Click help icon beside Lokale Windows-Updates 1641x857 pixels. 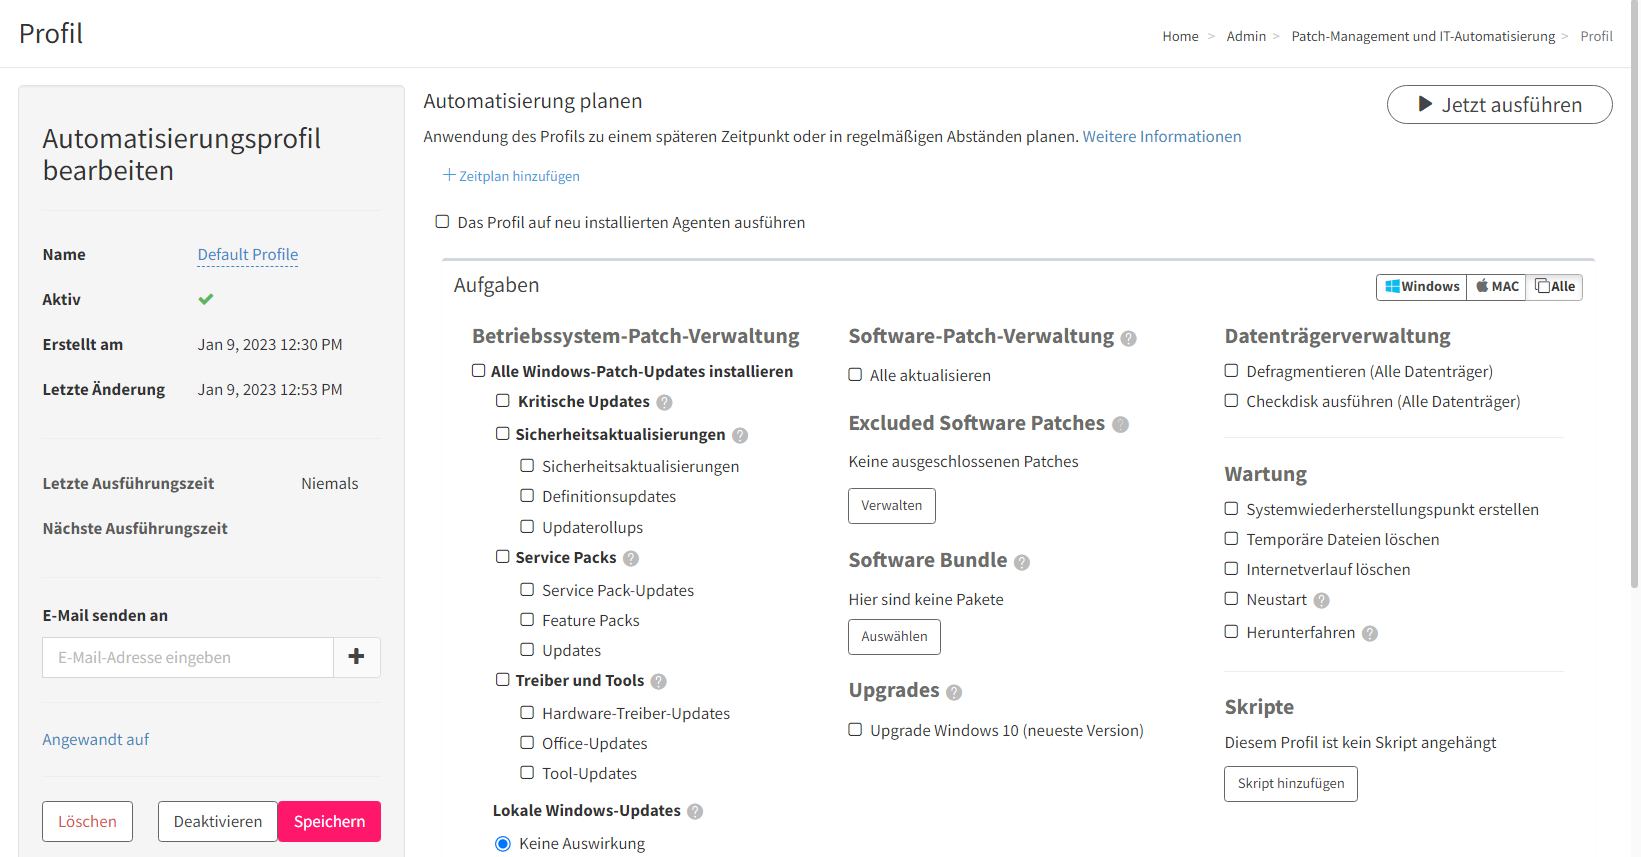[695, 811]
